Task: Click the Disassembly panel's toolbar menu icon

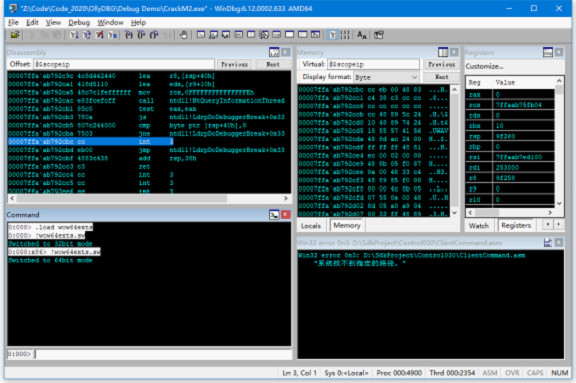Action: click(274, 52)
